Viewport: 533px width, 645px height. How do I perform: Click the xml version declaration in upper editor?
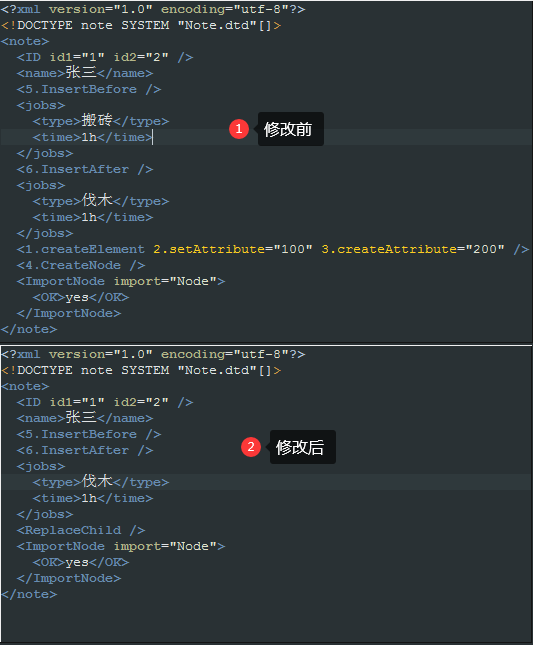pos(153,9)
